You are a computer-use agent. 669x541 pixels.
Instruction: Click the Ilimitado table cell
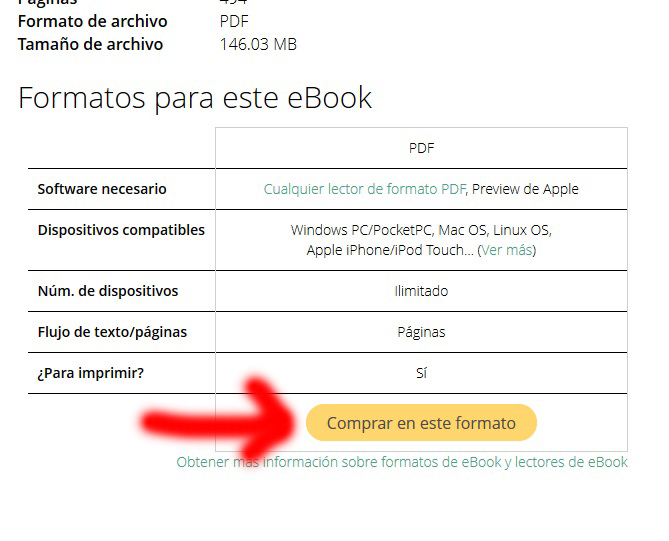(421, 291)
